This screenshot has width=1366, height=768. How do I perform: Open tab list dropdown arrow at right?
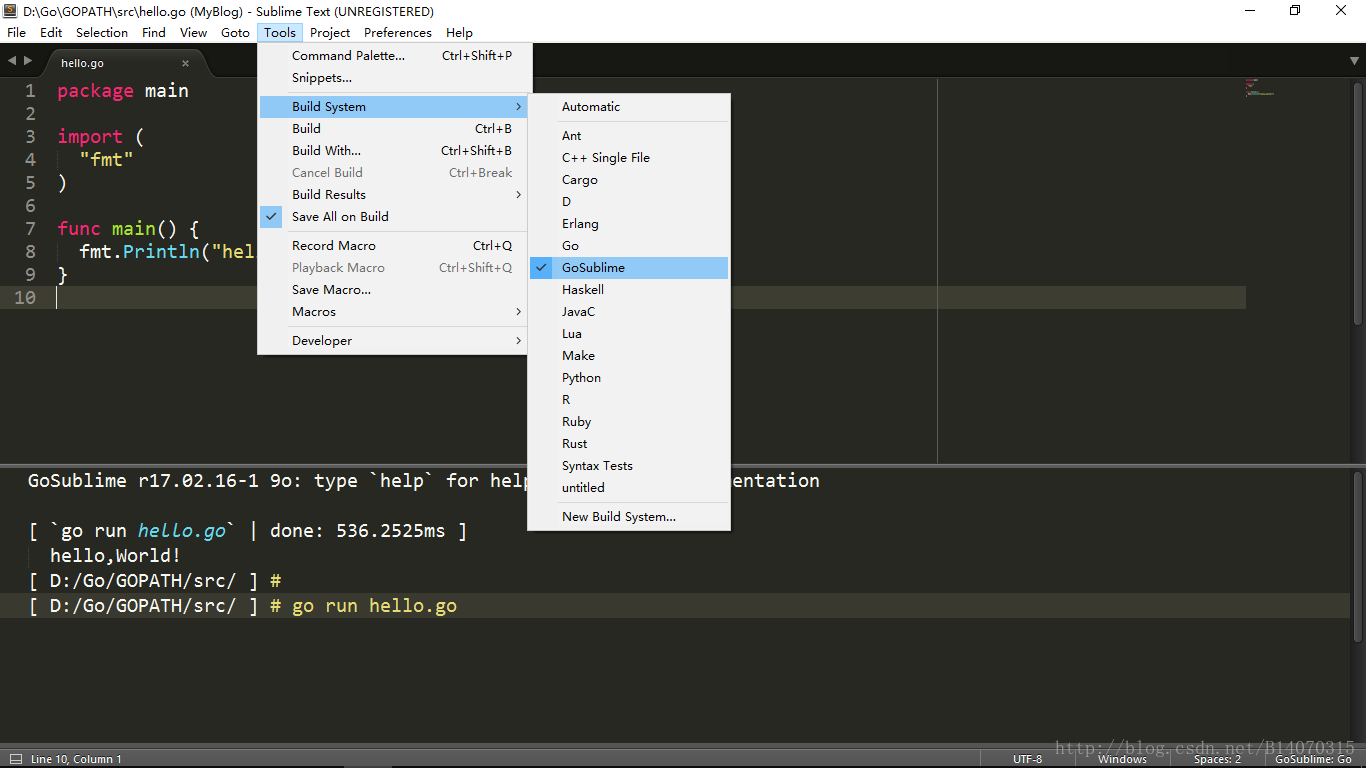pos(1354,61)
